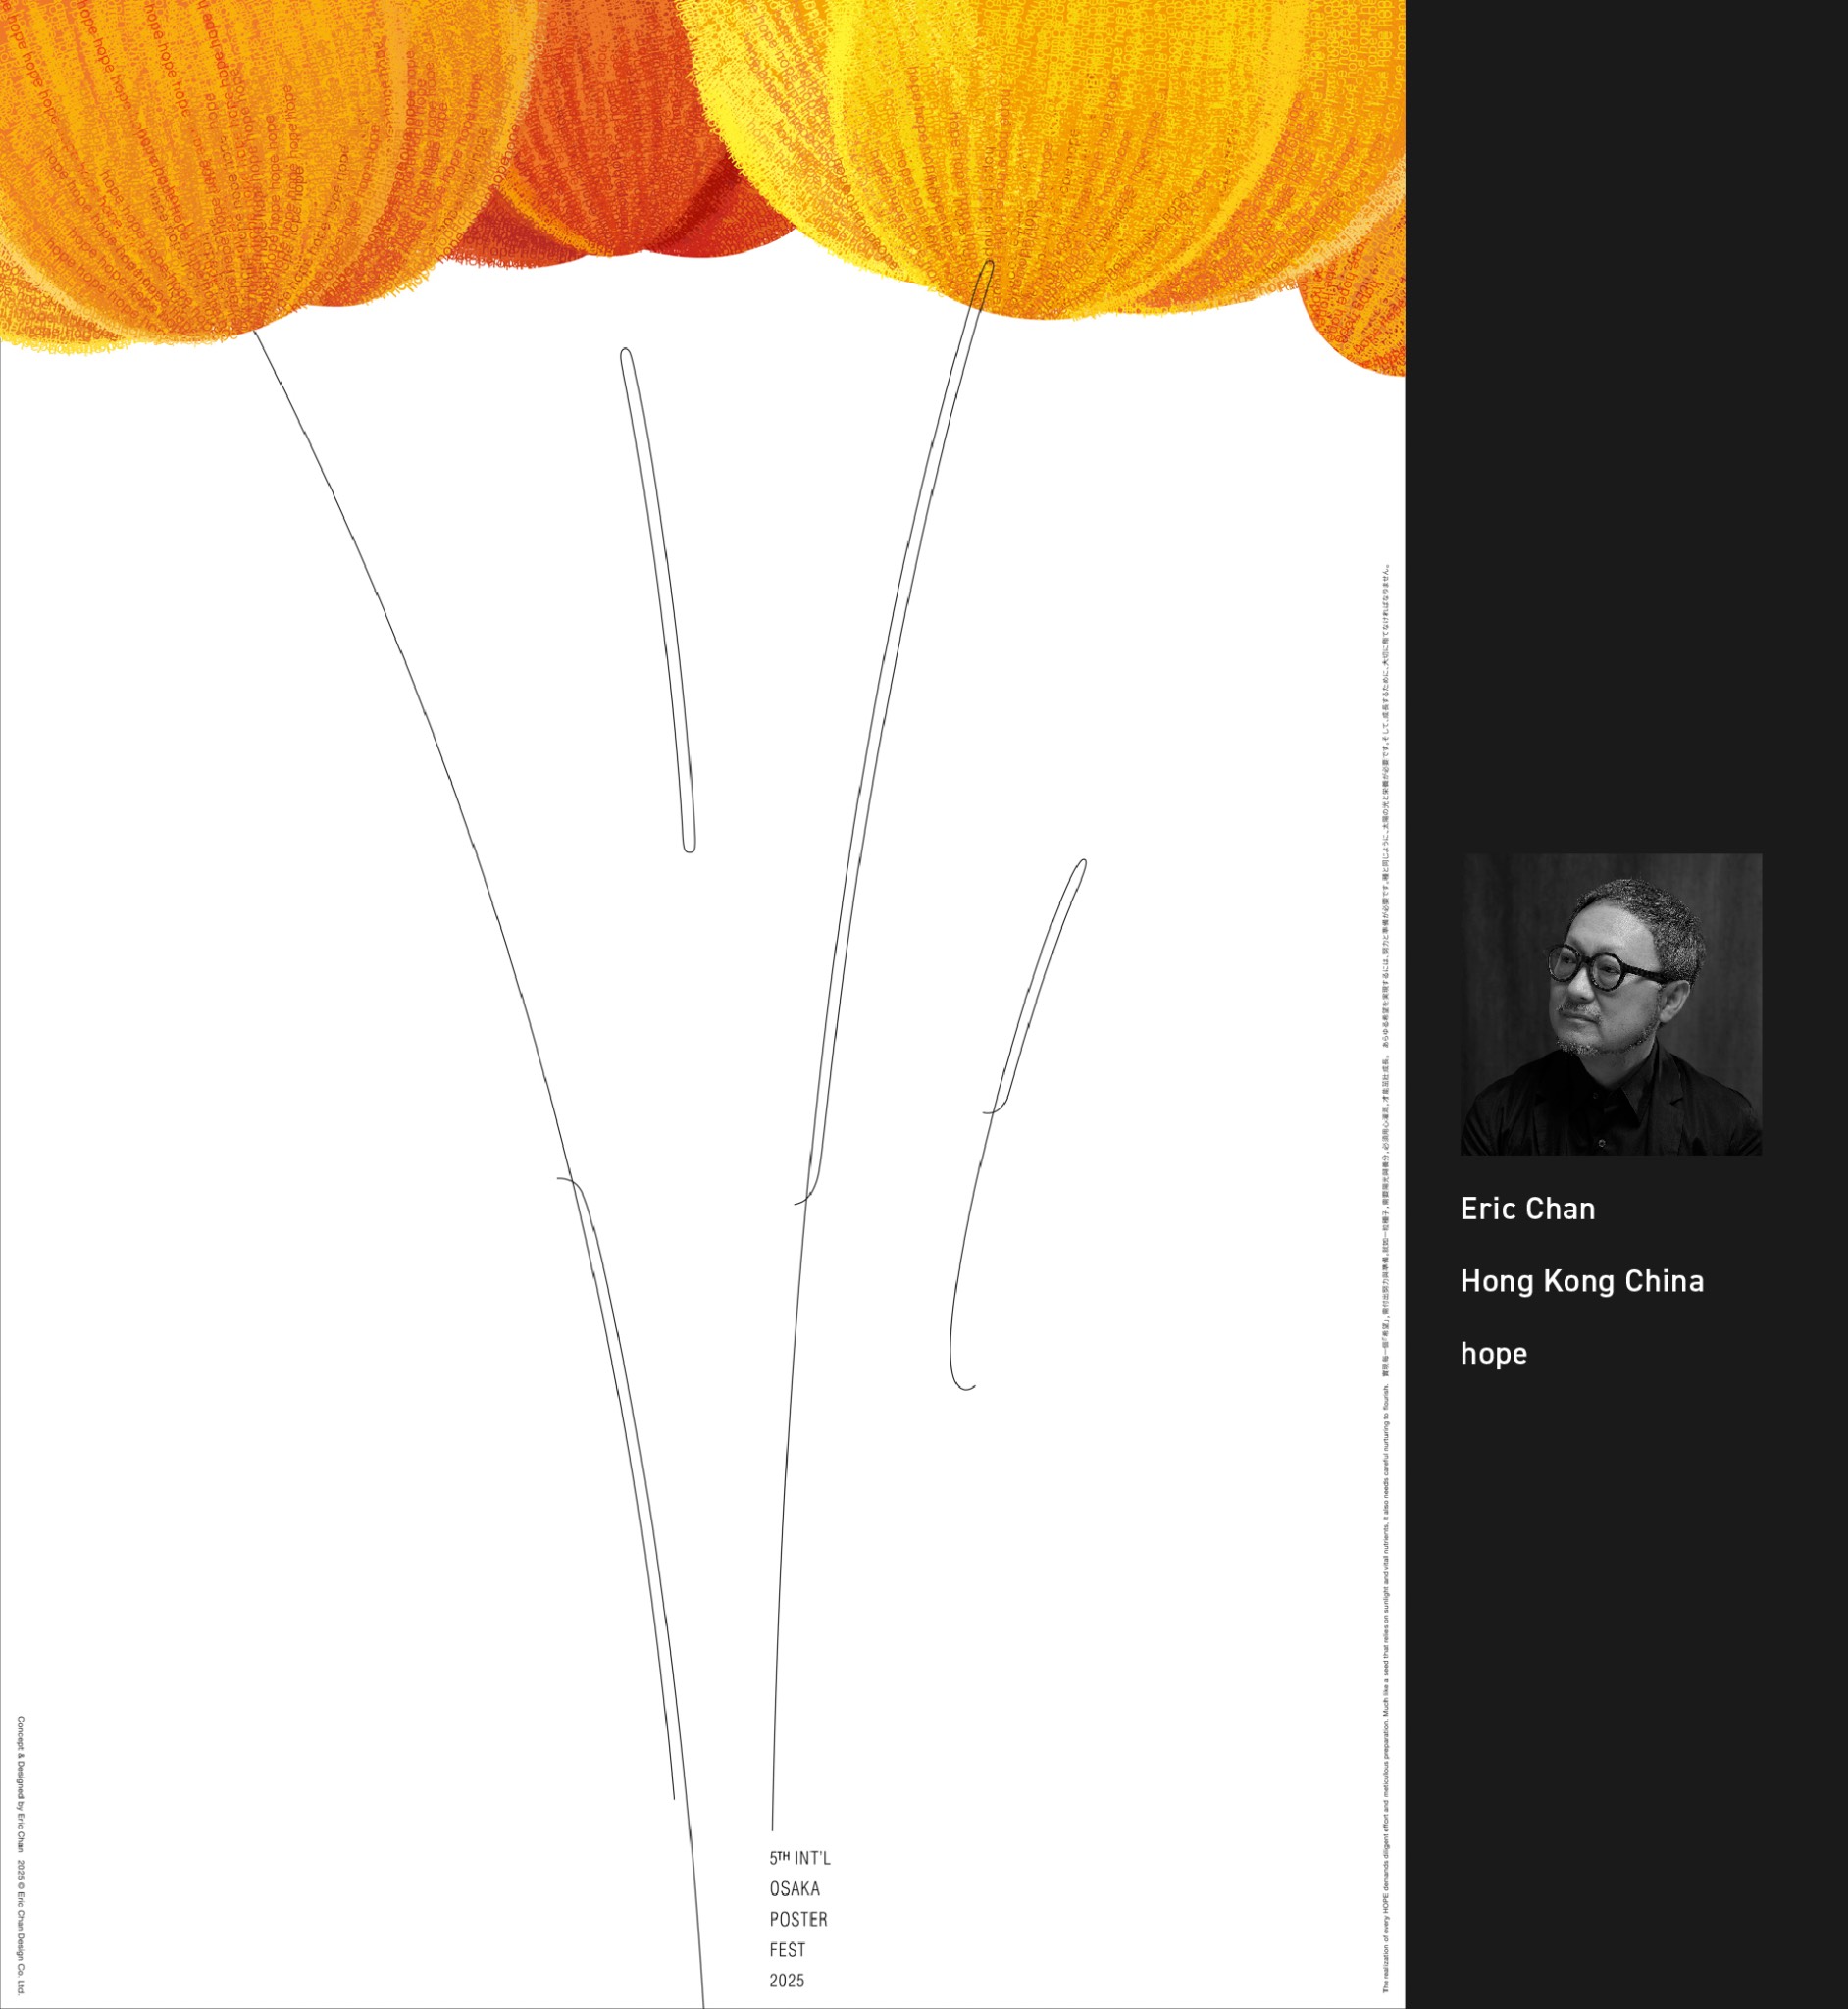Viewport: 1848px width, 2009px height.
Task: Click the 'FEST' line on the poster
Action: pyautogui.click(x=787, y=1950)
